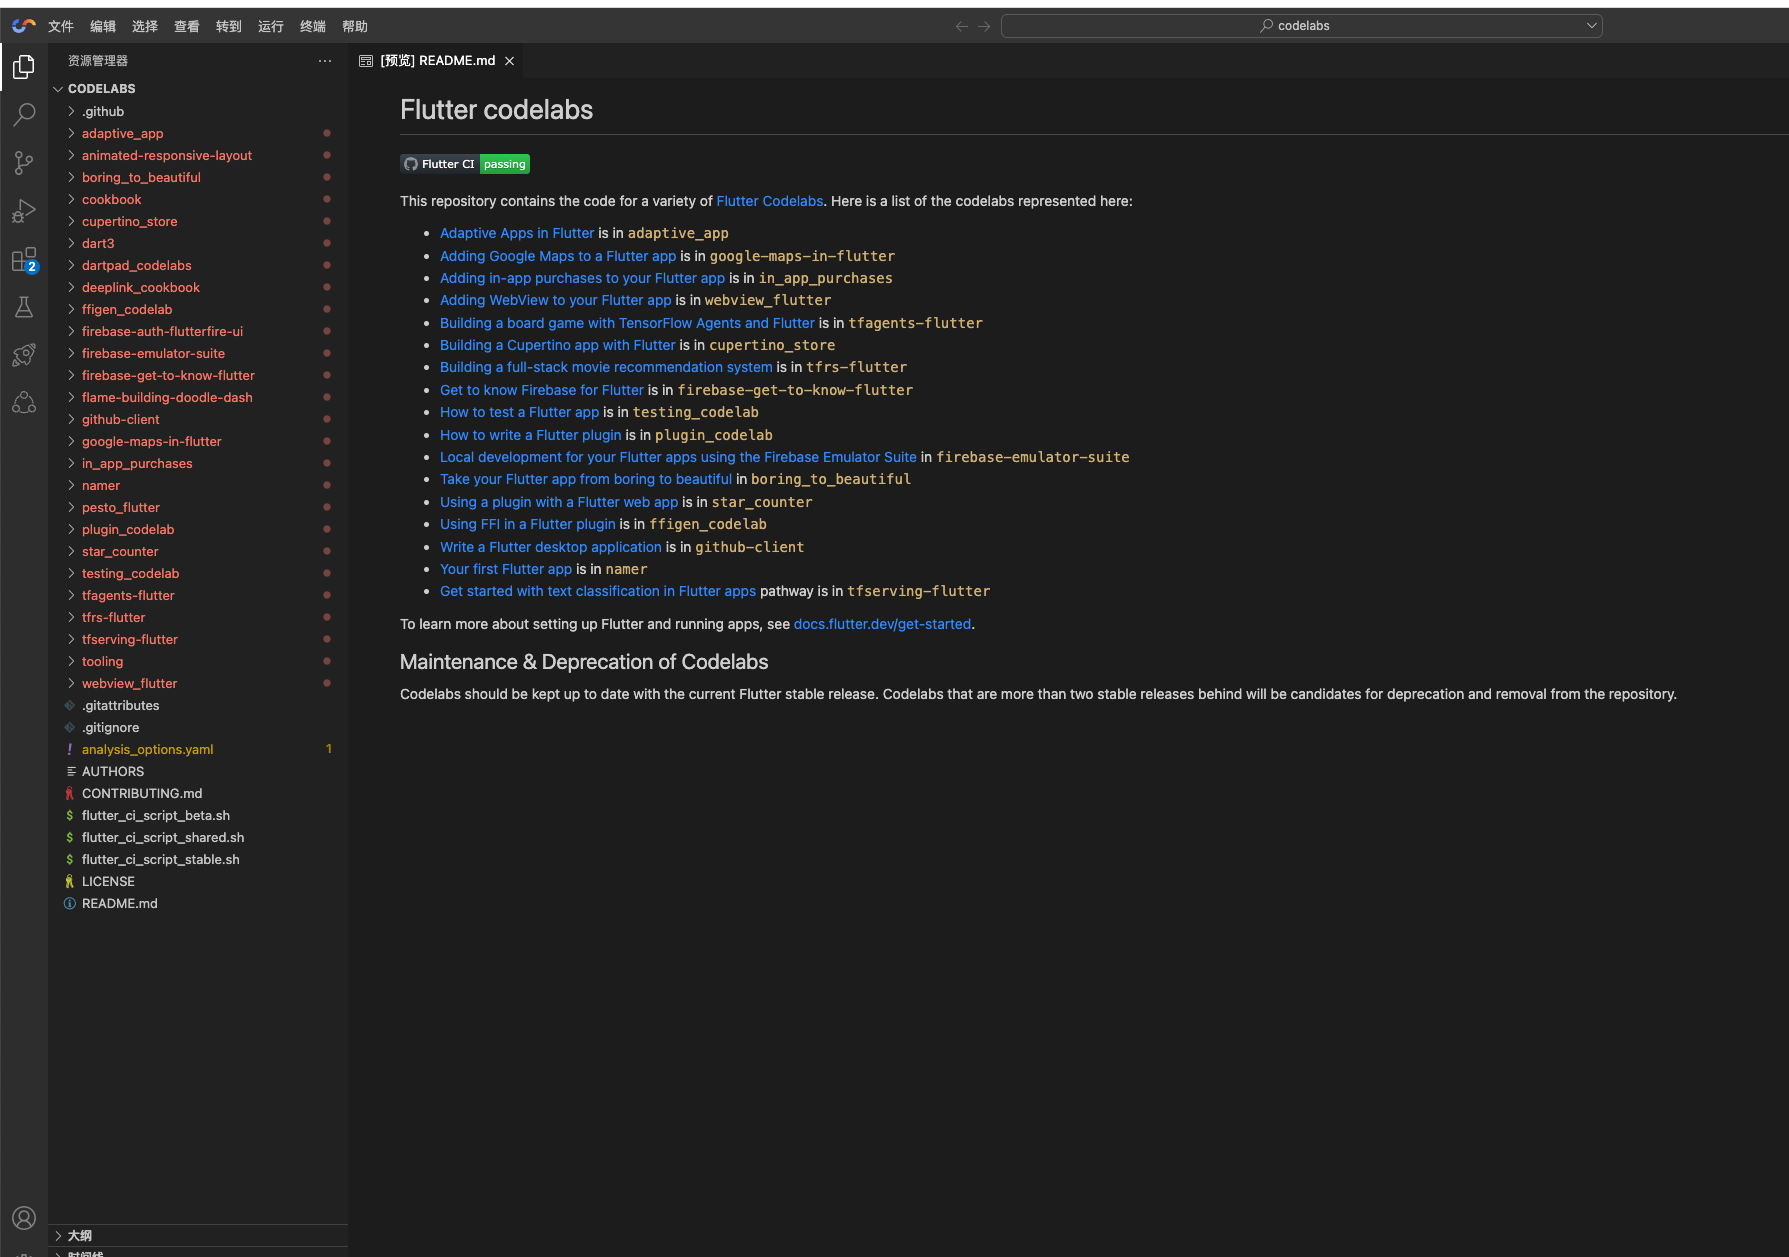Open the Search view icon

pos(24,115)
